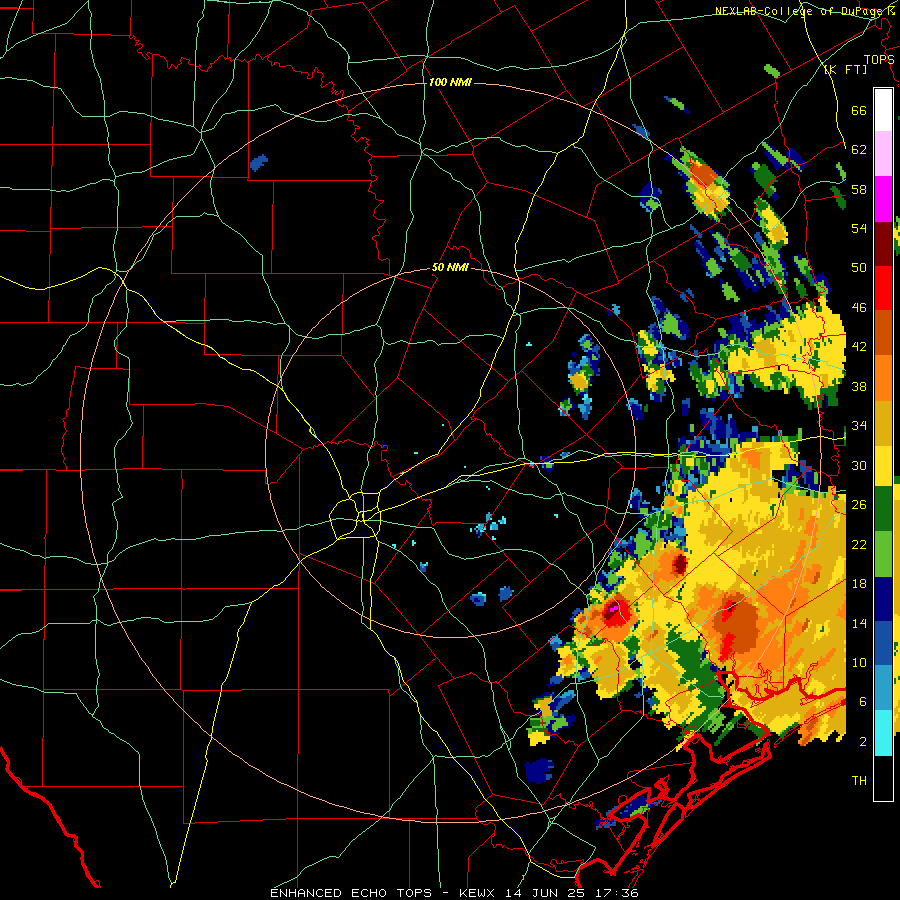
Task: Select the '26' legend value
Action: pyautogui.click(x=859, y=505)
